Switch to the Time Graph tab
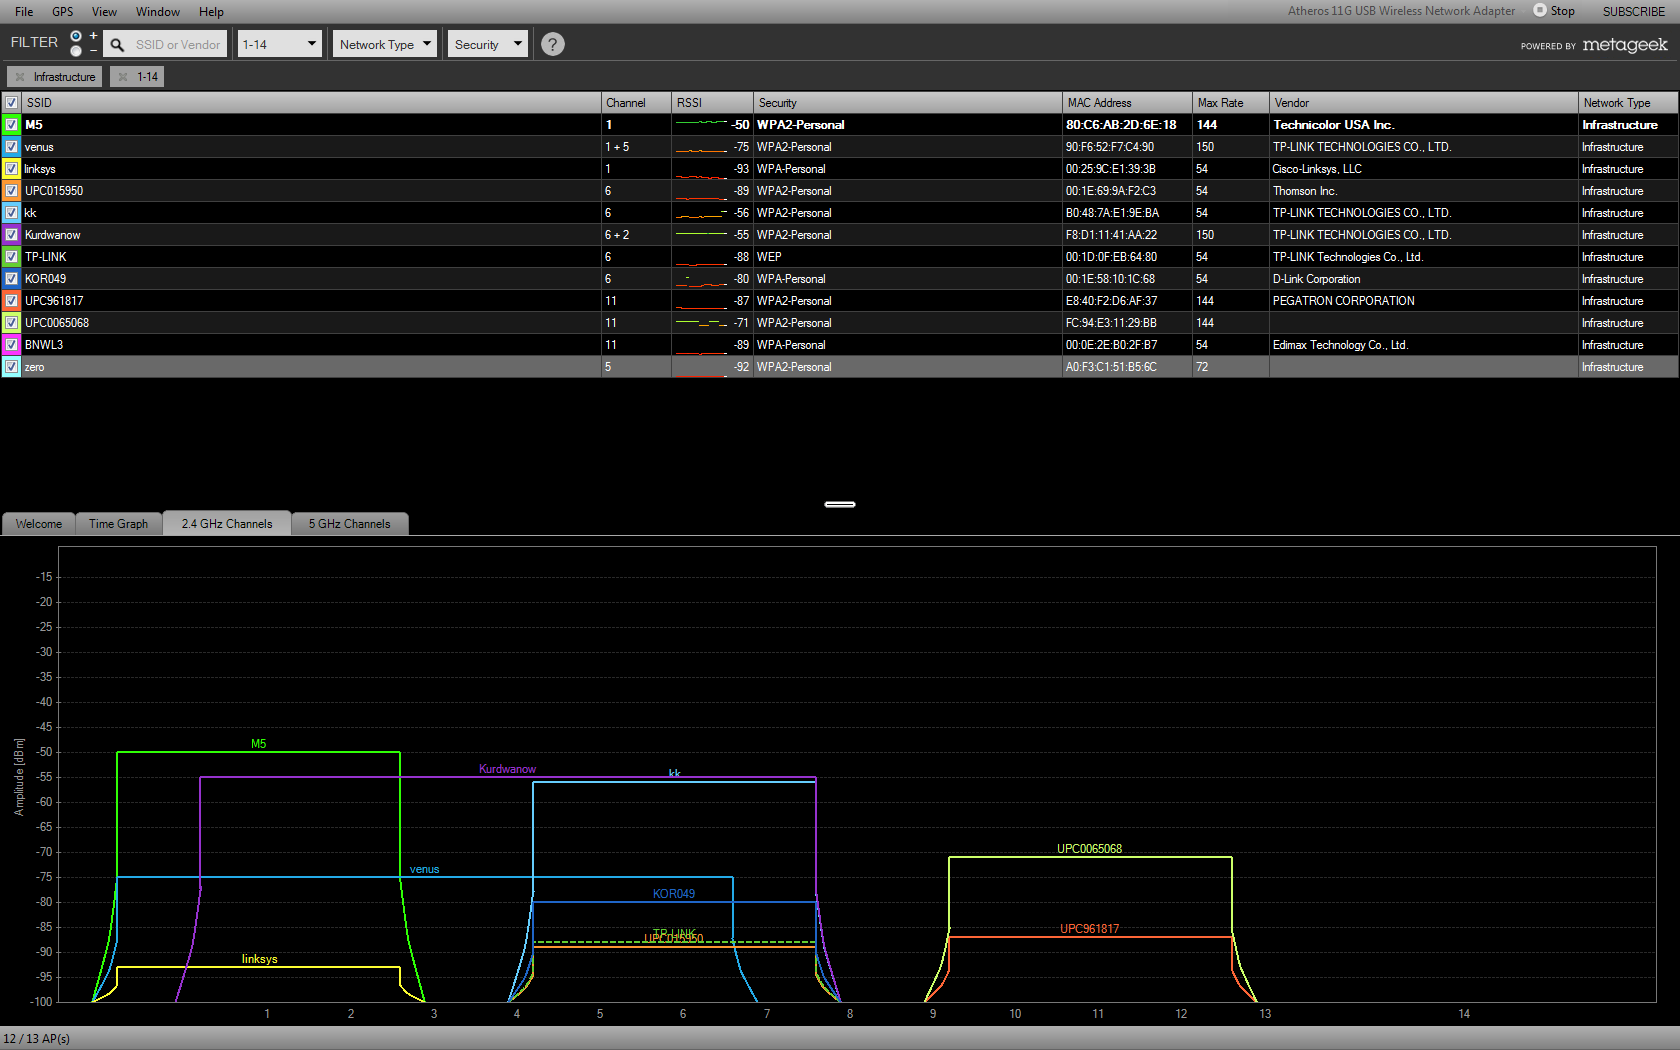 (118, 524)
